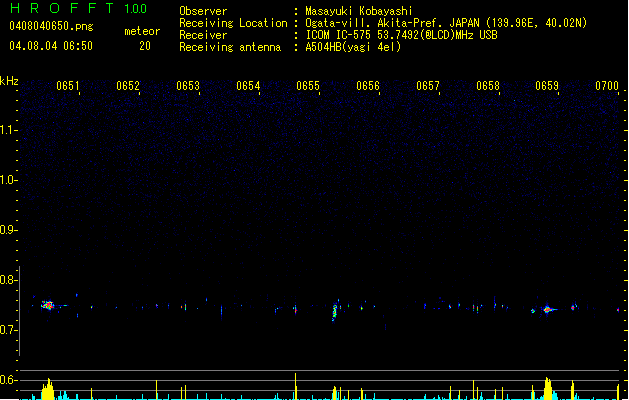This screenshot has width=629, height=400.
Task: Click the 0658 time marker
Action: coord(488,86)
